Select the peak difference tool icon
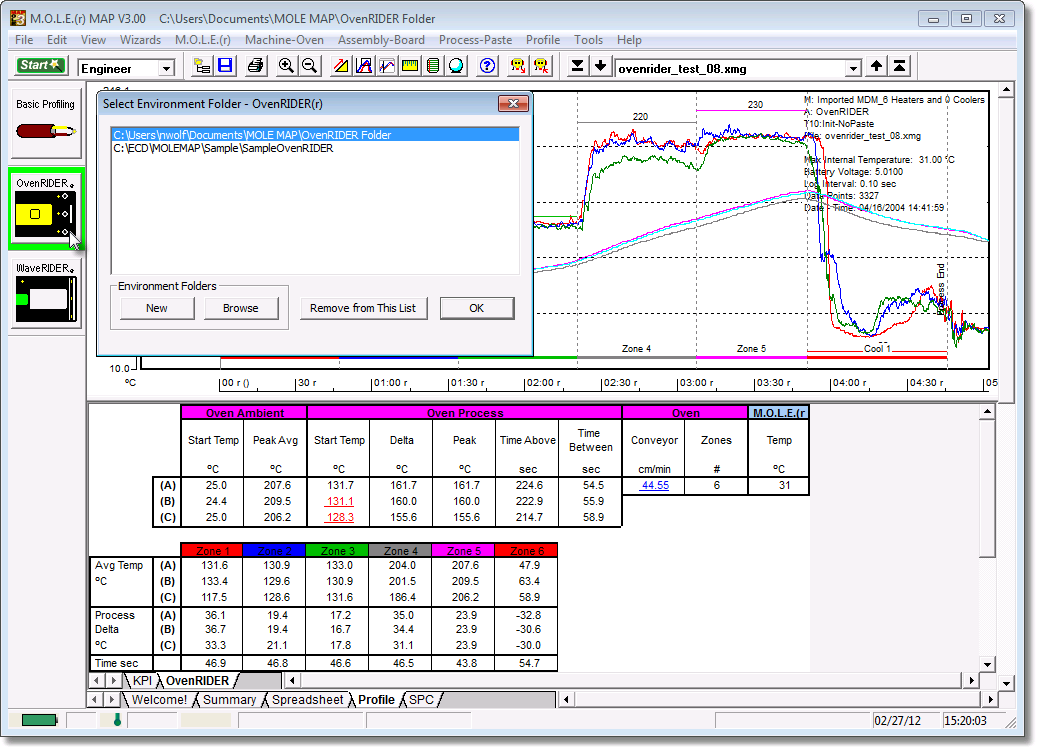 click(364, 66)
